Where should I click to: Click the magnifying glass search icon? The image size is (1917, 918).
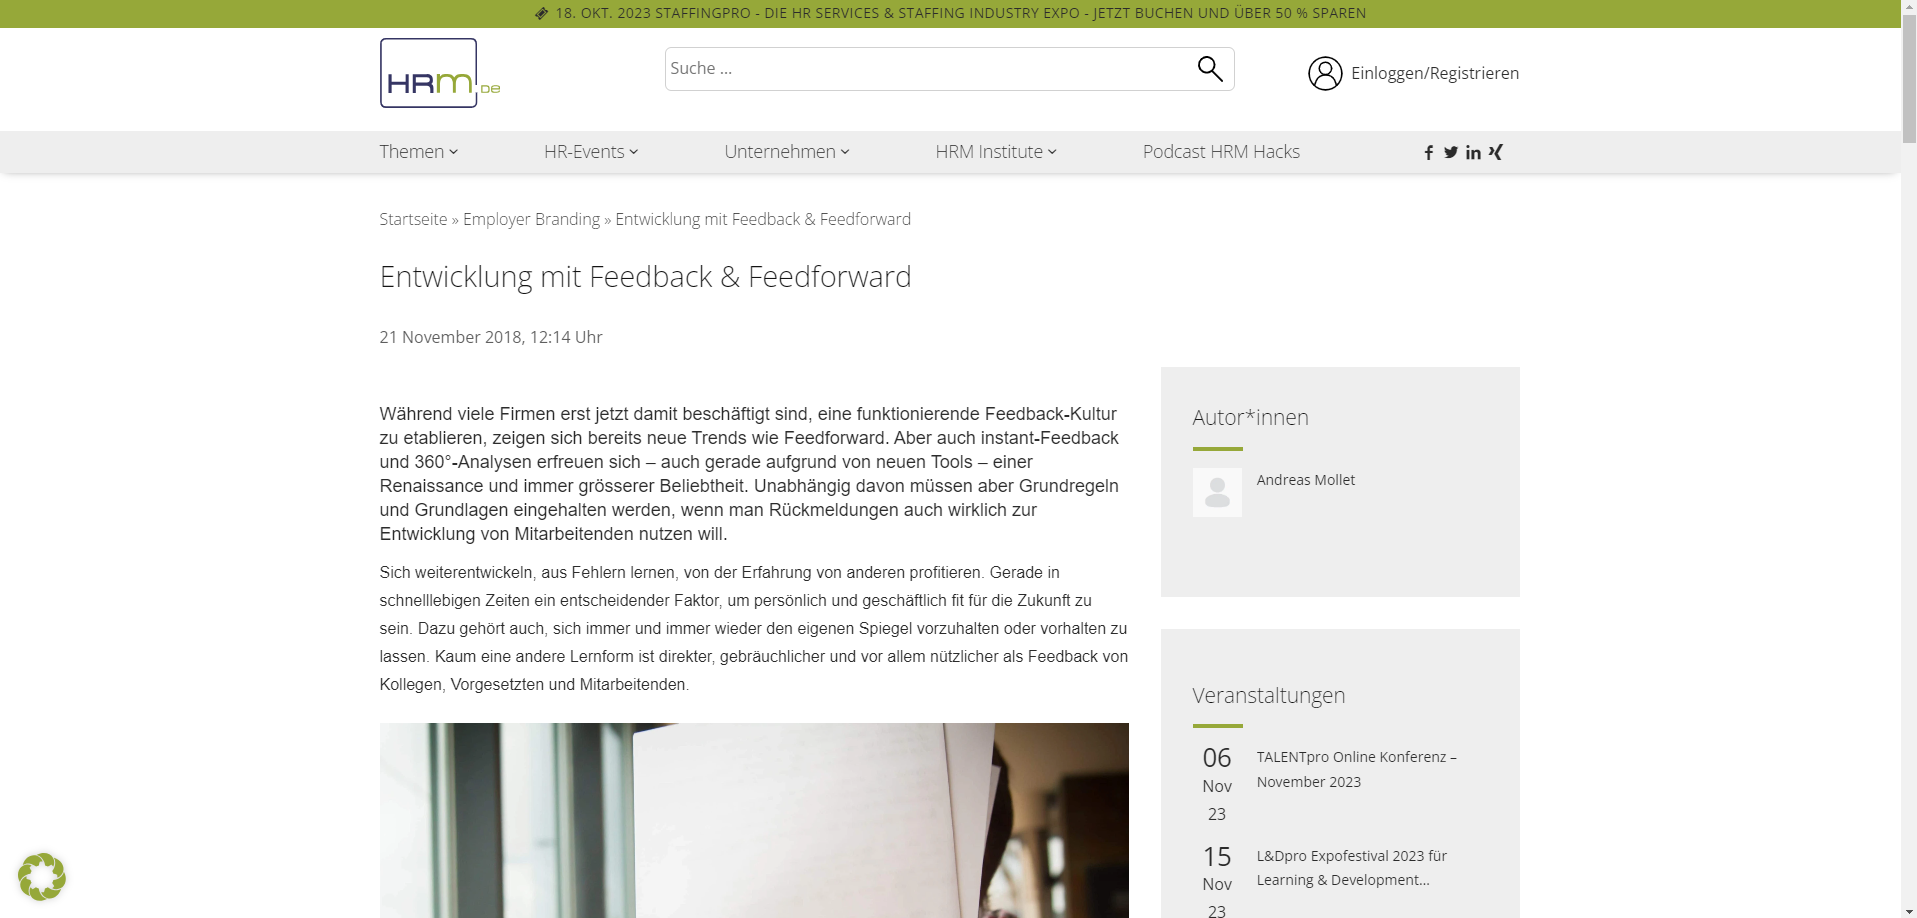click(1210, 69)
